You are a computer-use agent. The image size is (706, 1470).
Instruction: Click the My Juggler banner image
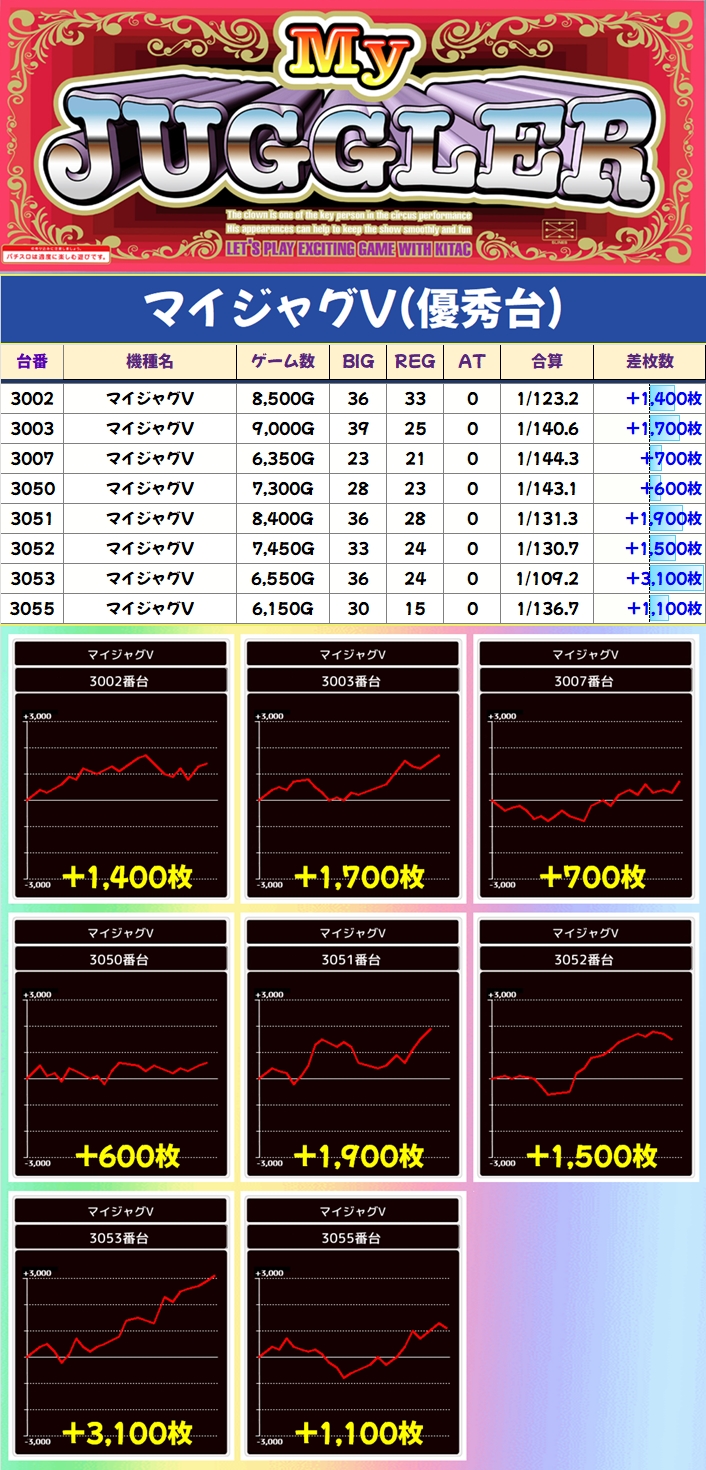[353, 137]
